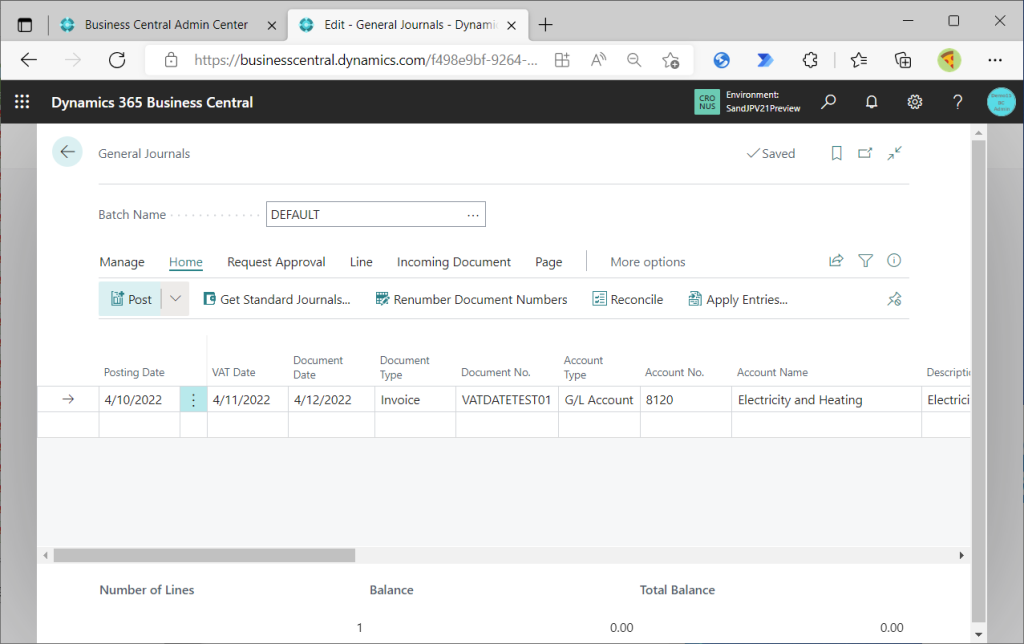Click the page's vertical scrollbar
The image size is (1024, 644).
pyautogui.click(x=978, y=380)
